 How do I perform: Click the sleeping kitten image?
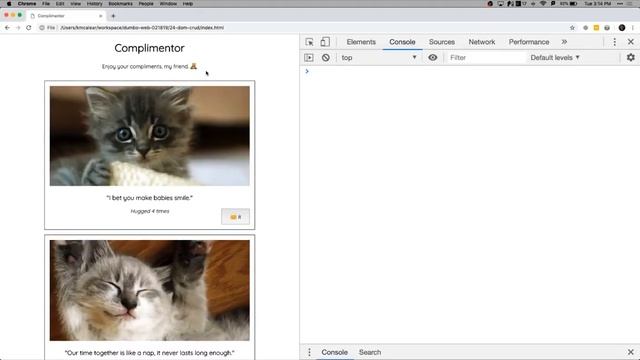pyautogui.click(x=150, y=290)
